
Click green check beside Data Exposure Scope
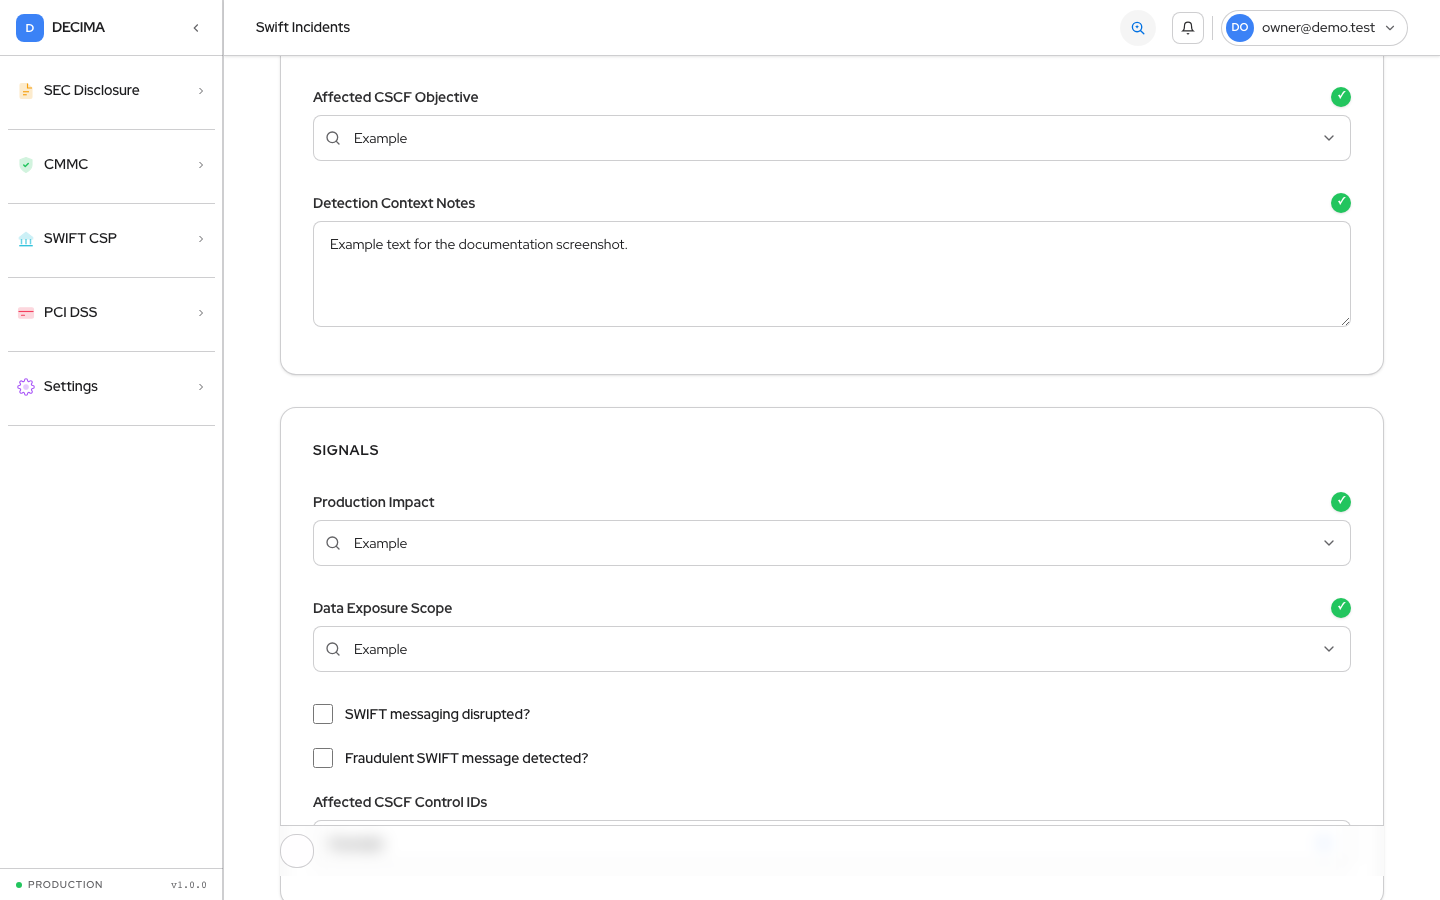[x=1341, y=608]
